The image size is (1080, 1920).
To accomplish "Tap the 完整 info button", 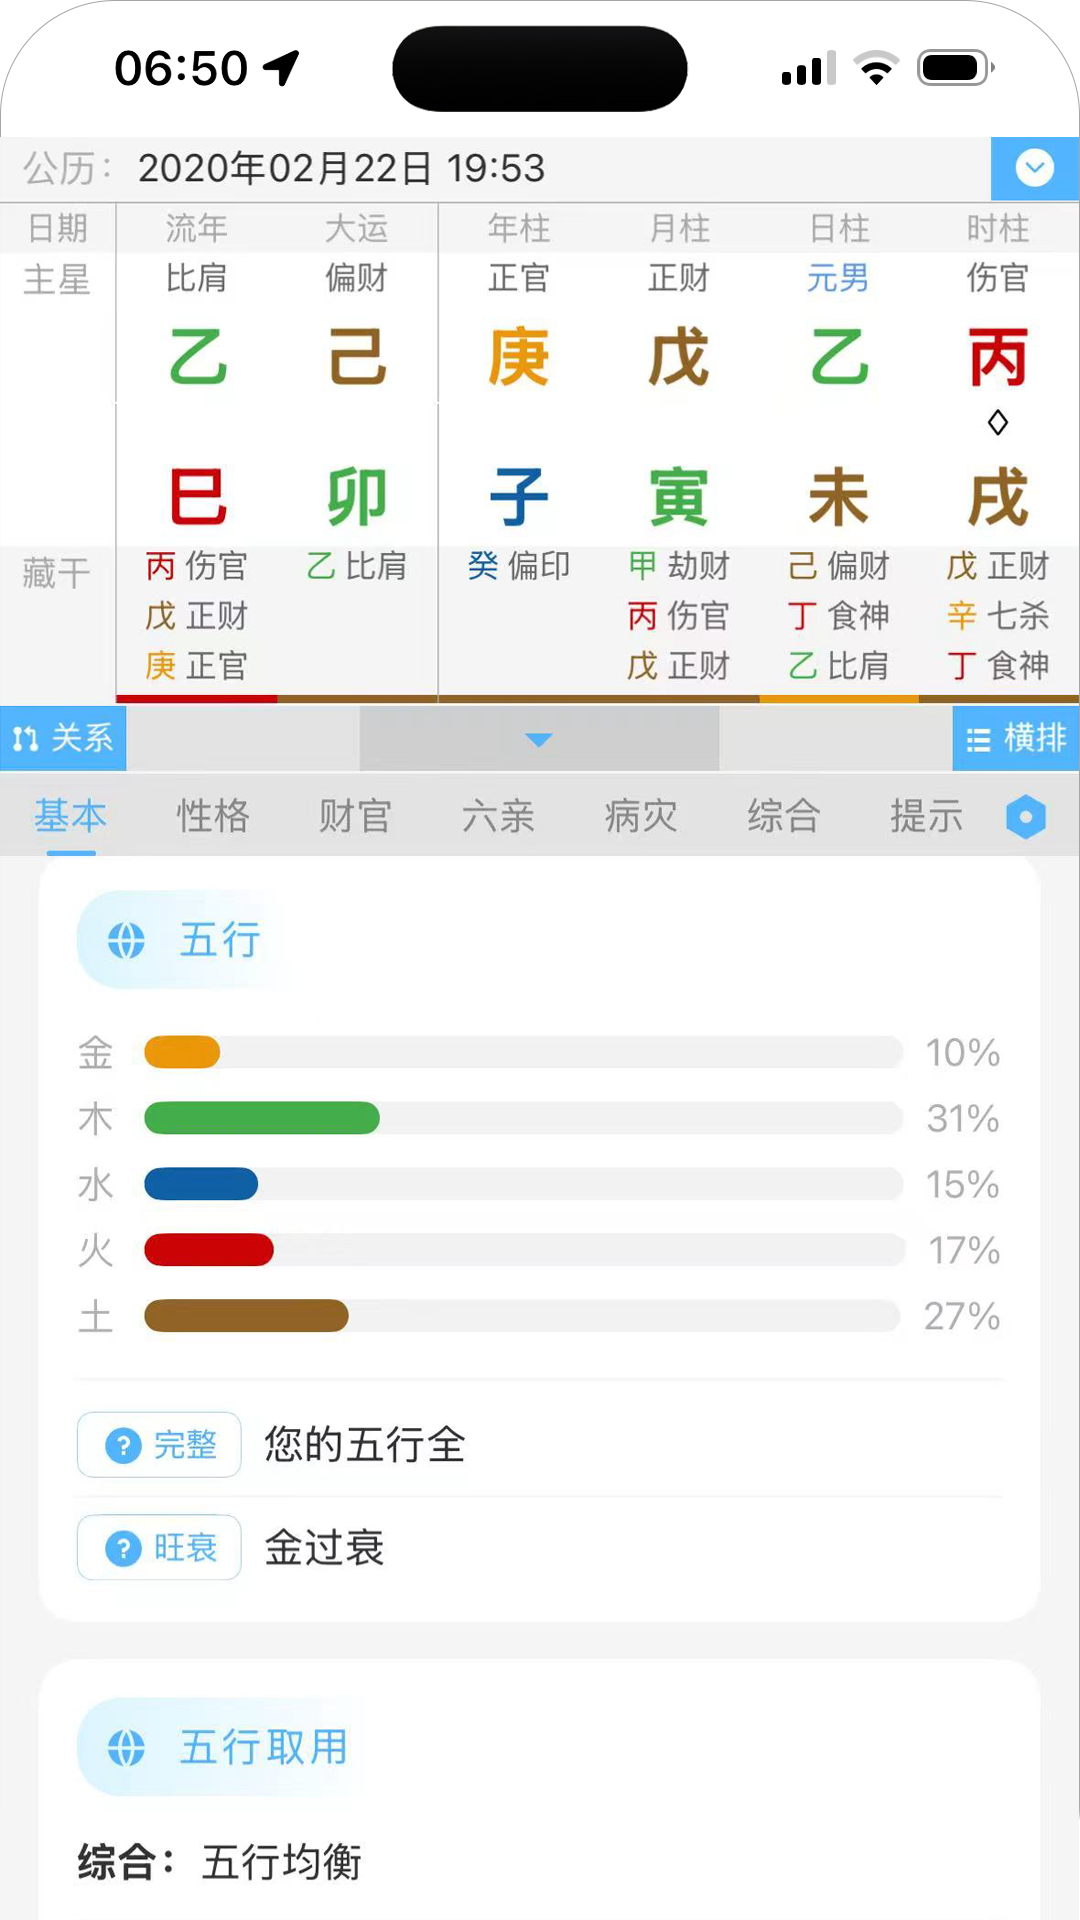I will (160, 1445).
